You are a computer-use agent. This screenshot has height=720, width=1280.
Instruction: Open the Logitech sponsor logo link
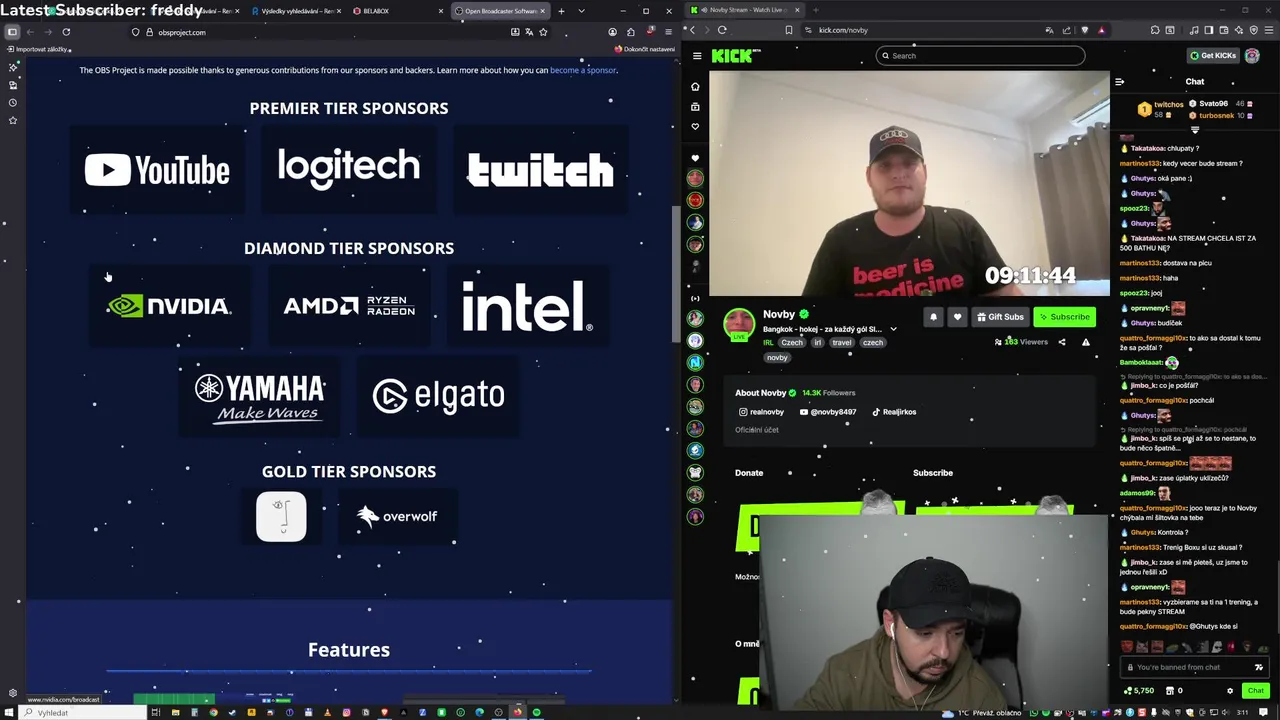click(x=349, y=168)
